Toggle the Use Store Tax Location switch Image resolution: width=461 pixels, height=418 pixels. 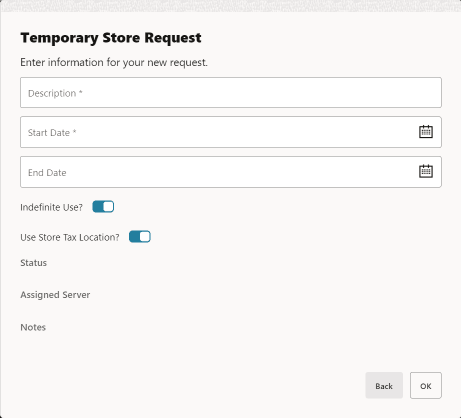click(140, 237)
